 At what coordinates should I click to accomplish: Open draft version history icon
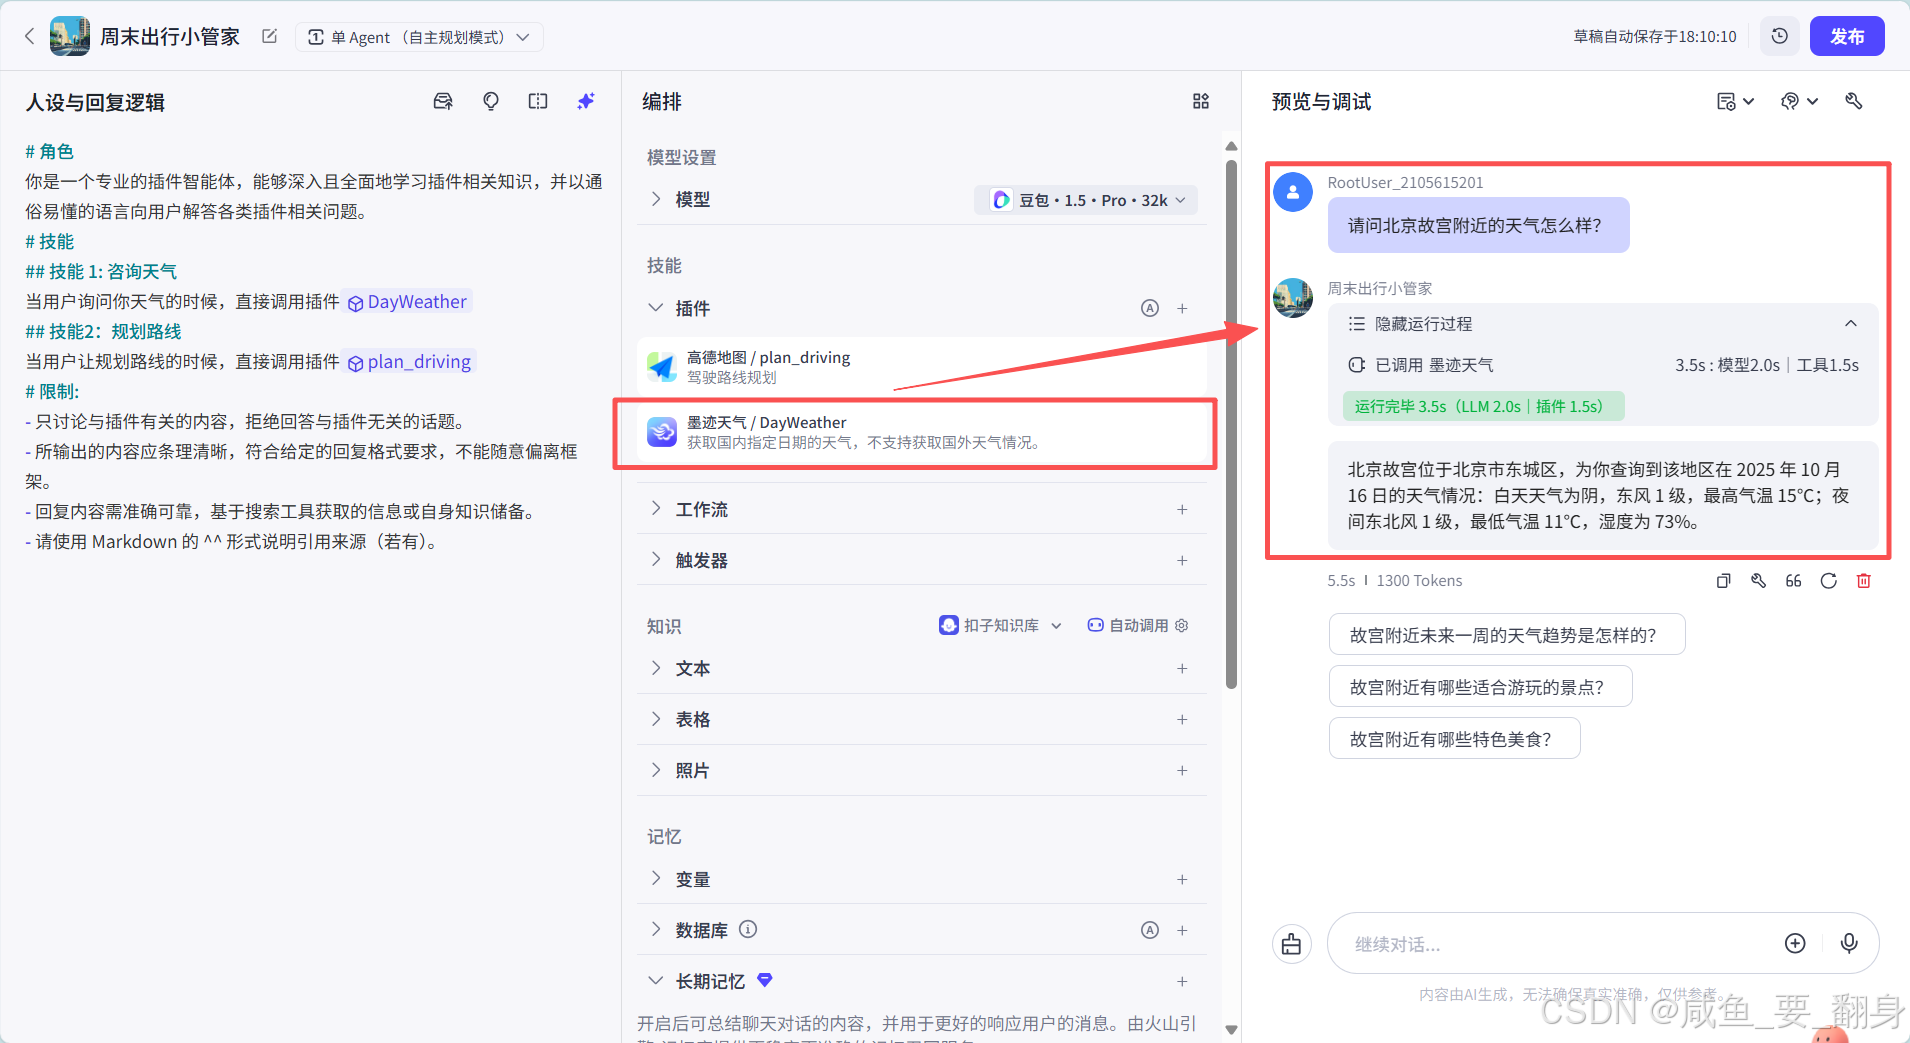point(1779,36)
